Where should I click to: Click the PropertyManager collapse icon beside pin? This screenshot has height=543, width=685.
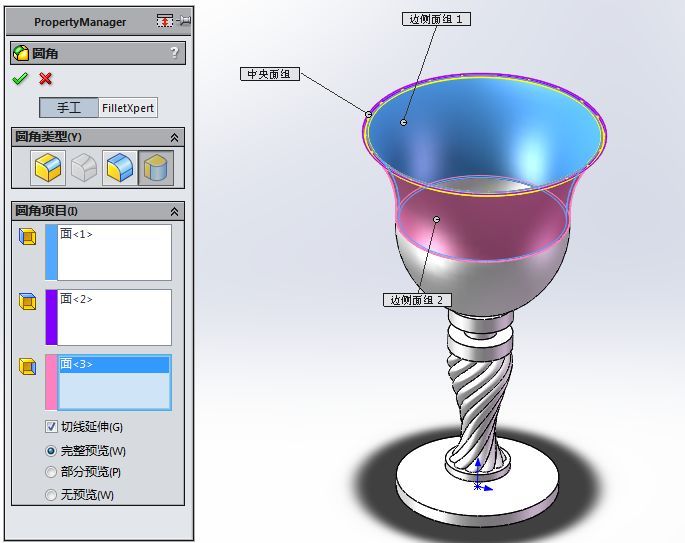point(165,21)
